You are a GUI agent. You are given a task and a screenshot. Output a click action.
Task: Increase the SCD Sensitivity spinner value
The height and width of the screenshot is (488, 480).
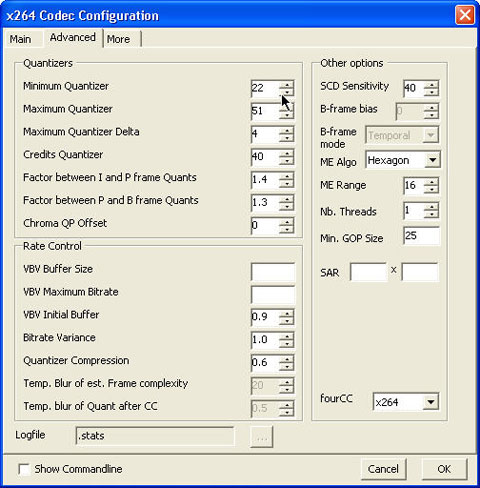431,84
